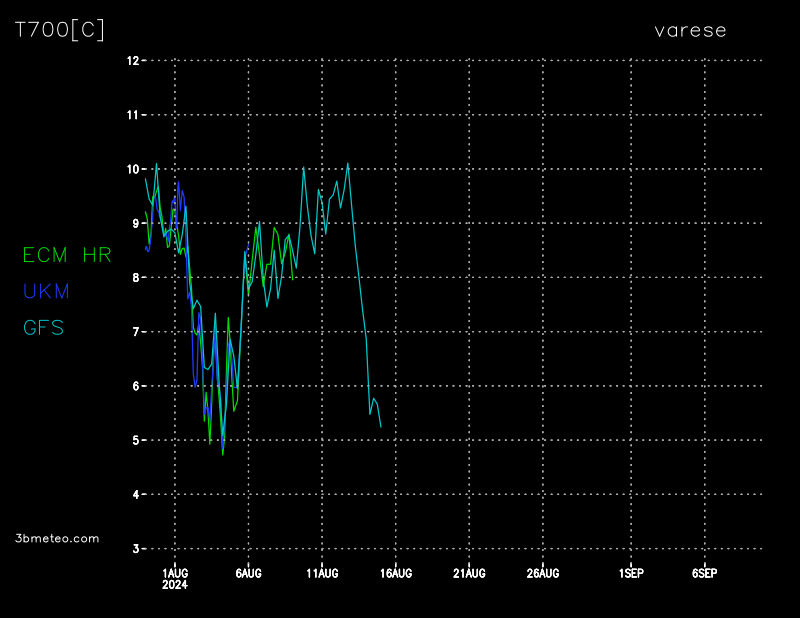Screen dimensions: 800x618
Task: Select the UKM legend entry
Action: click(x=46, y=291)
